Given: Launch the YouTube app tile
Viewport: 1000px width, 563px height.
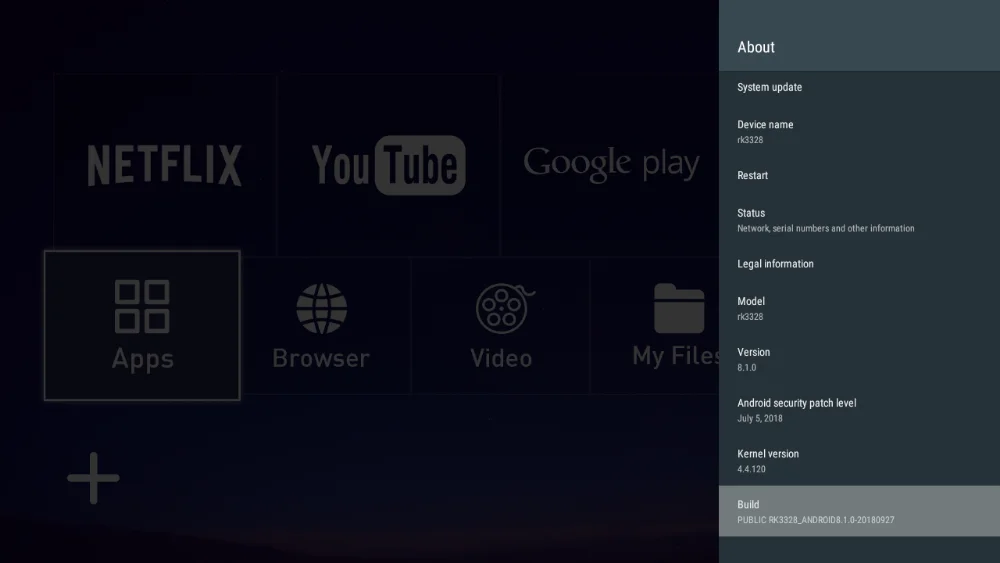Looking at the screenshot, I should 388,165.
